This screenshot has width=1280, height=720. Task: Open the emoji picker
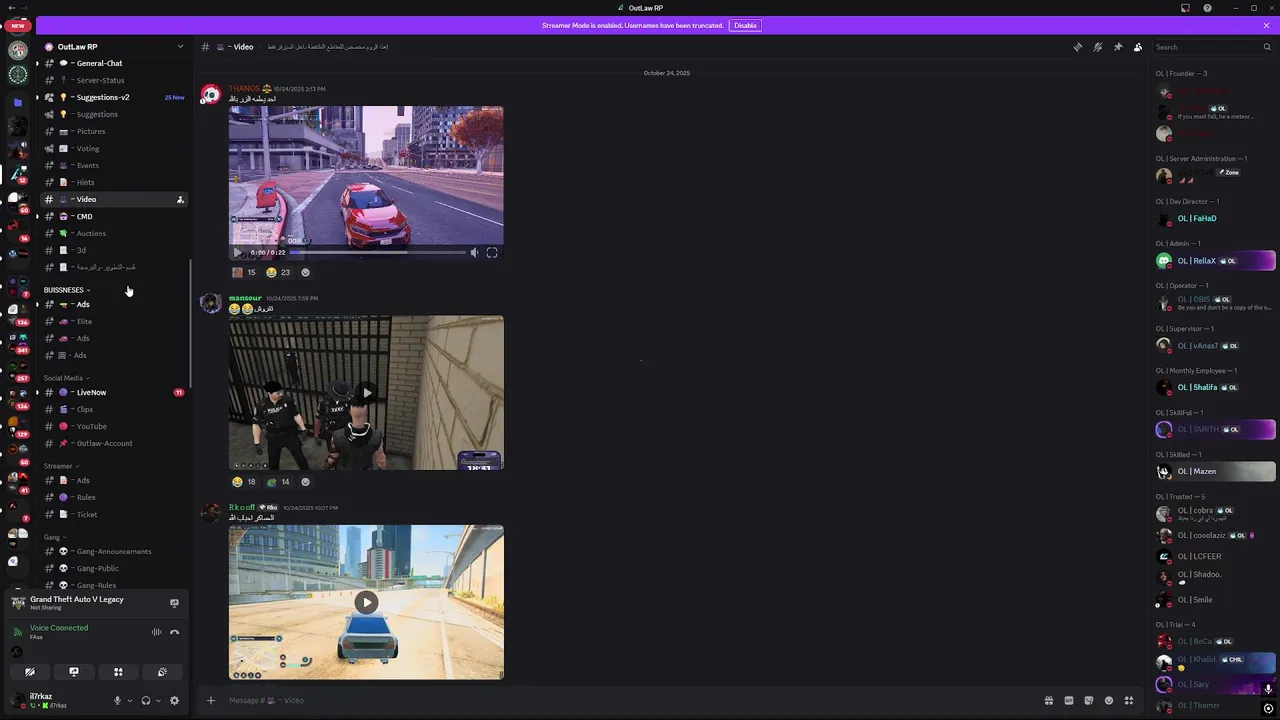tap(1109, 700)
